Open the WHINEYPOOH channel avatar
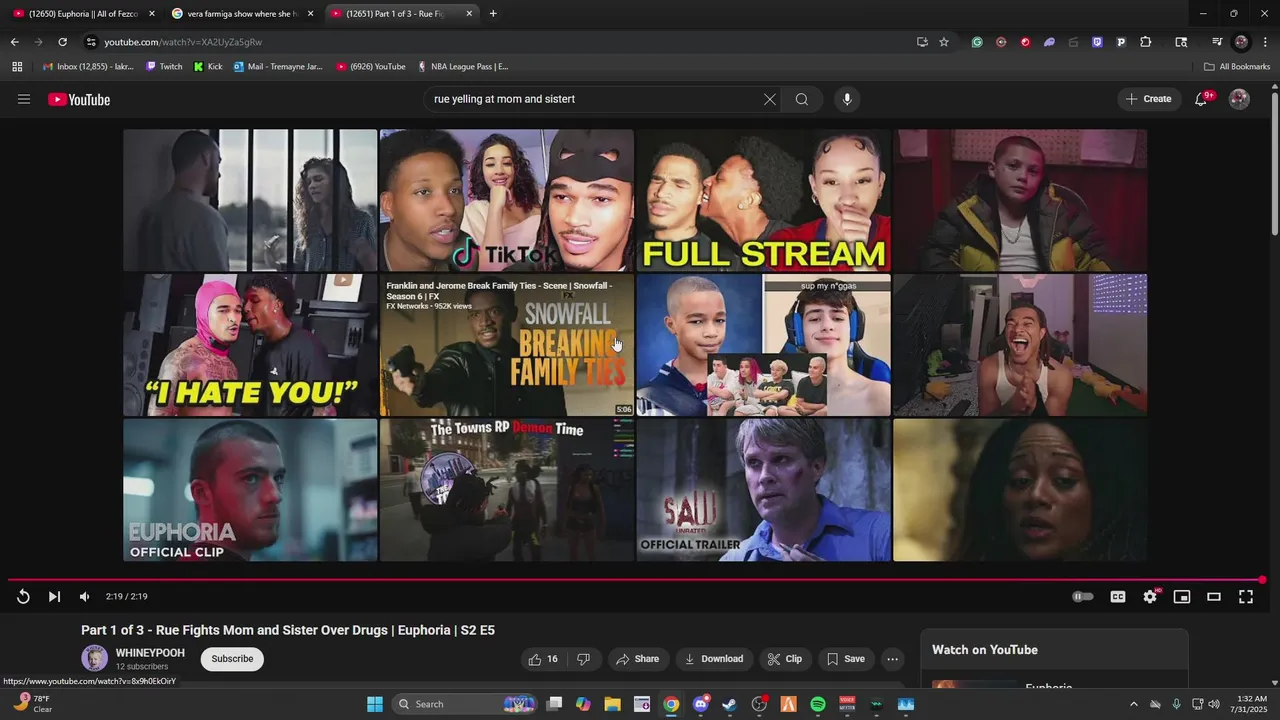The image size is (1280, 720). [95, 658]
